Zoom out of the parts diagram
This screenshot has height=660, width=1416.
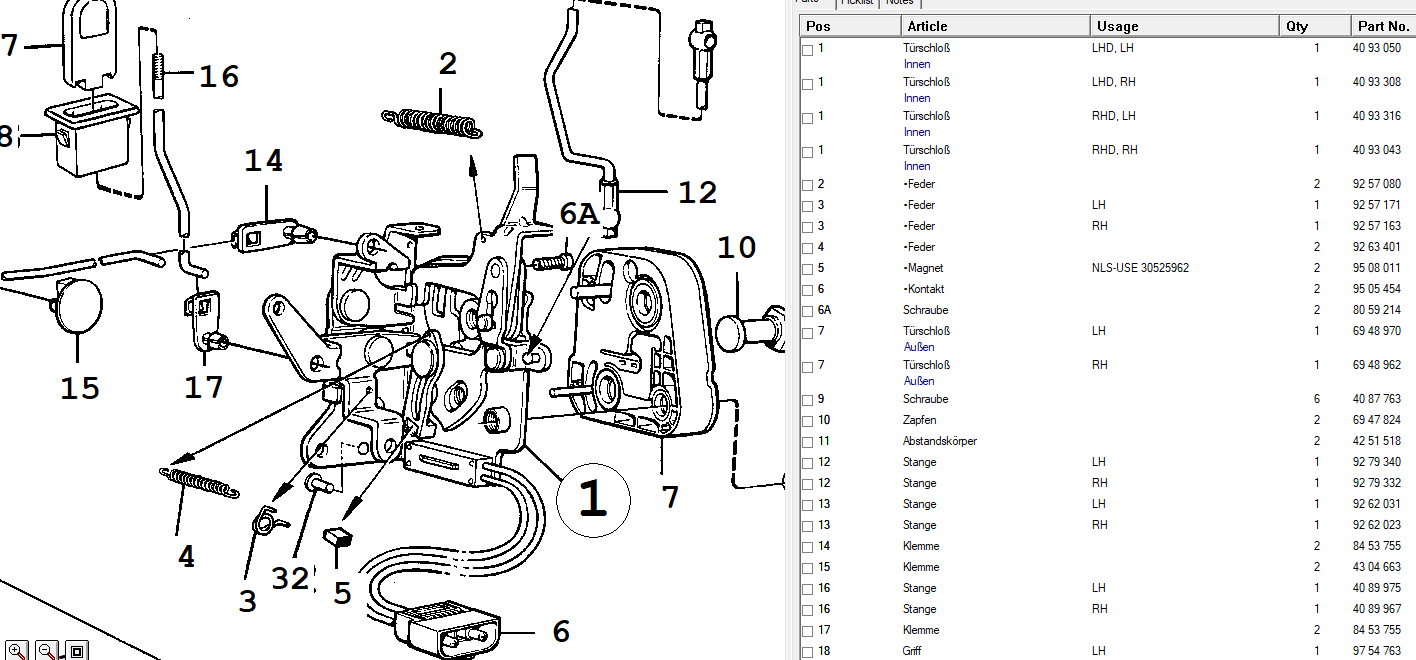click(x=47, y=651)
